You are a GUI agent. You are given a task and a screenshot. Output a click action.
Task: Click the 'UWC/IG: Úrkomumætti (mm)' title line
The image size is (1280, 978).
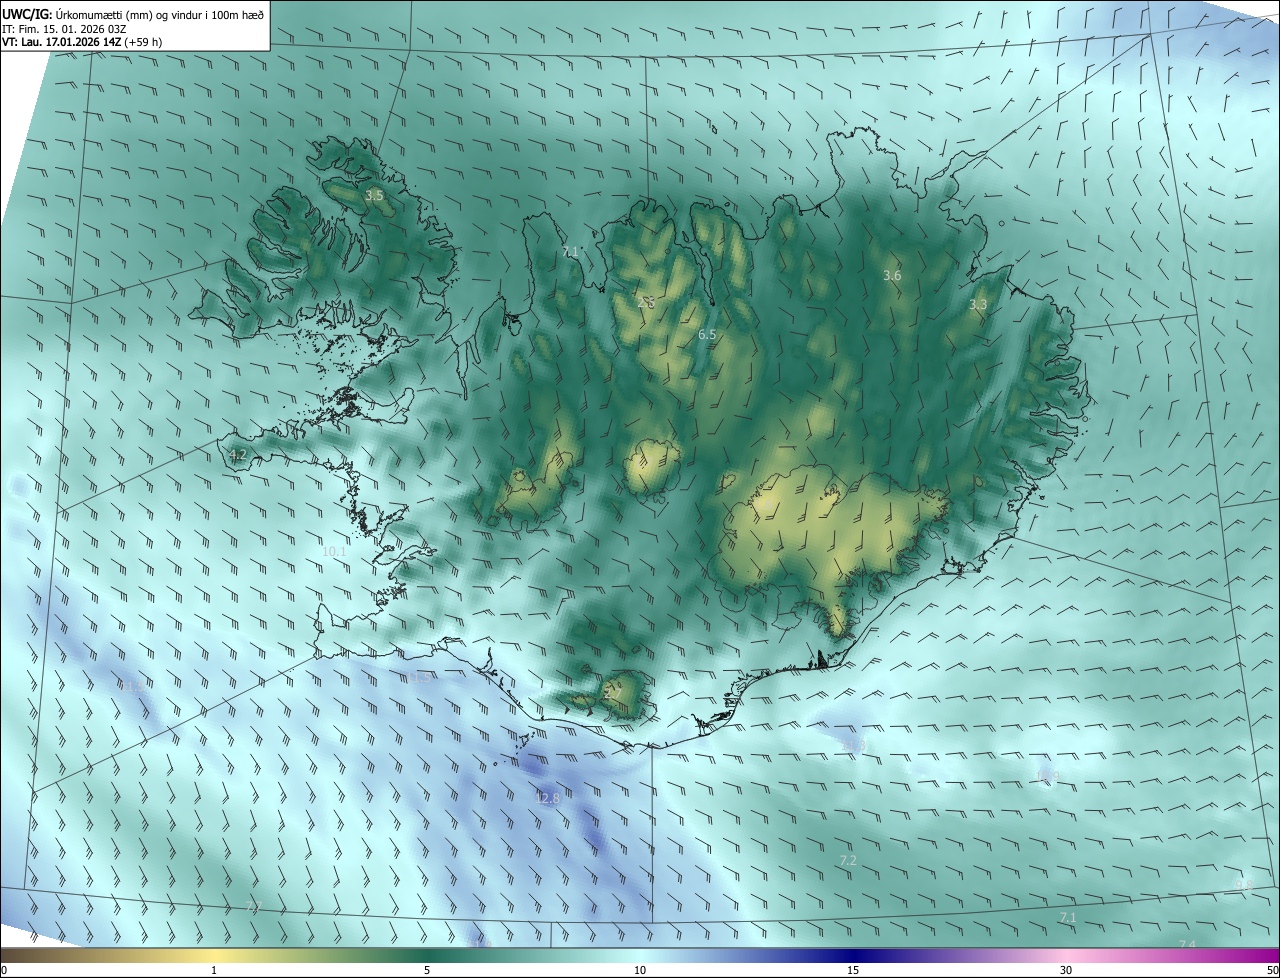133,14
